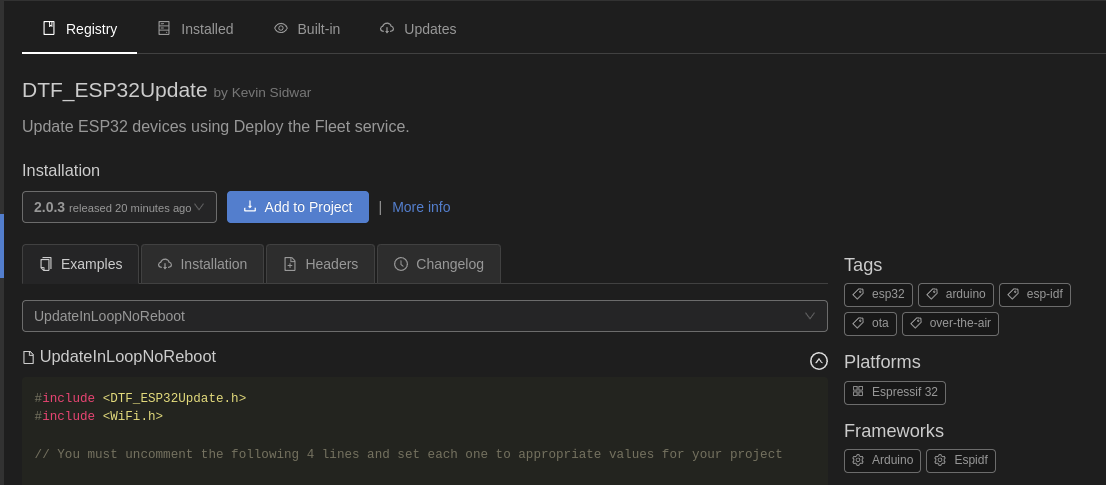This screenshot has height=485, width=1106.
Task: Click the tag icon on esp32
Action: [858, 294]
